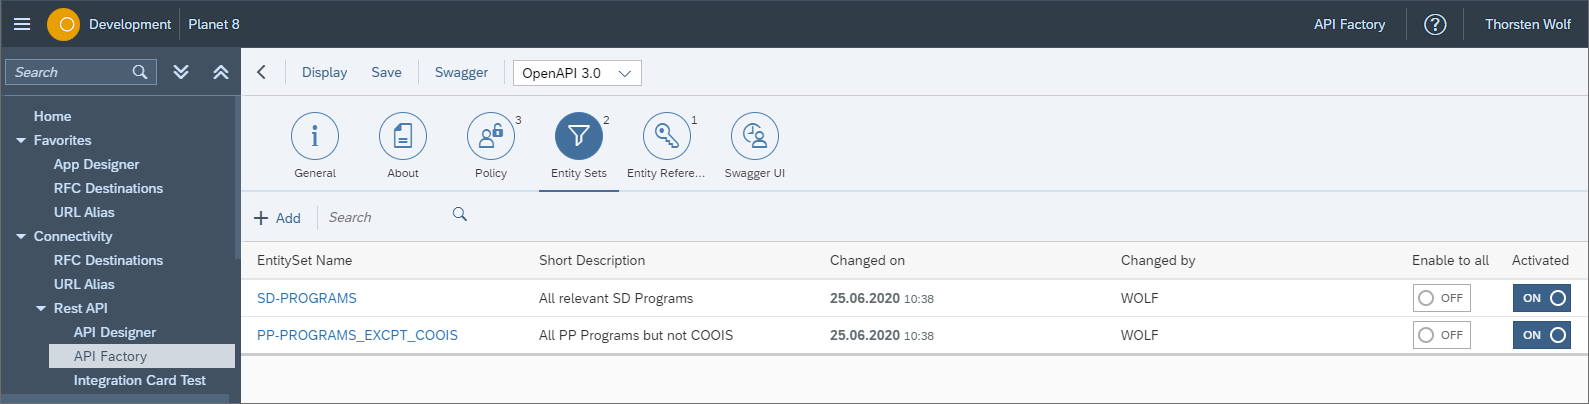Open the Policy lock section
The image size is (1589, 404).
point(490,137)
